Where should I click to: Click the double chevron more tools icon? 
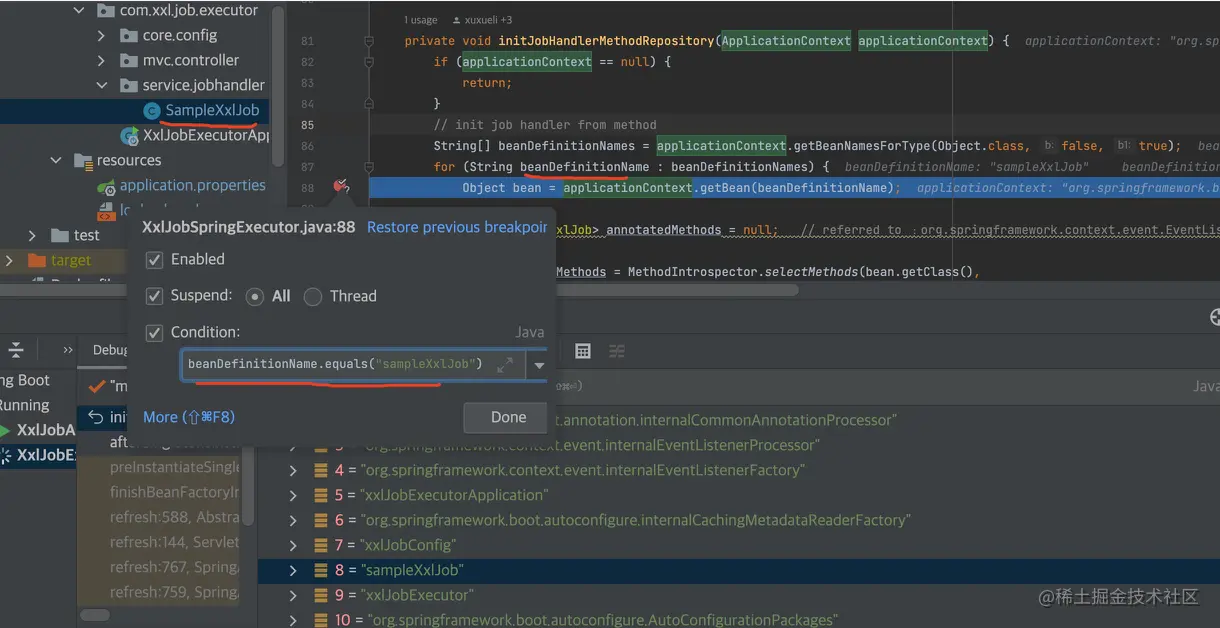[x=68, y=350]
